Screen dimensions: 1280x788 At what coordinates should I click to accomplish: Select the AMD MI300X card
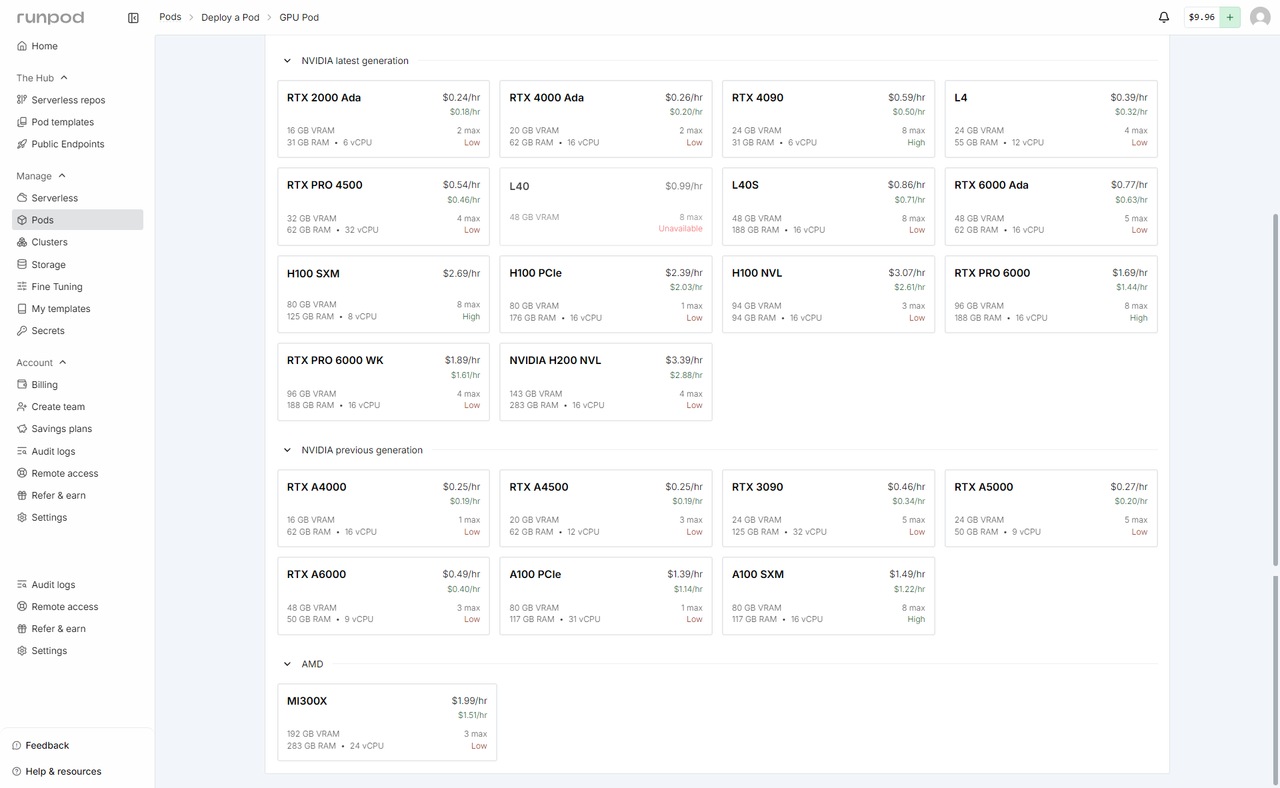tap(387, 722)
